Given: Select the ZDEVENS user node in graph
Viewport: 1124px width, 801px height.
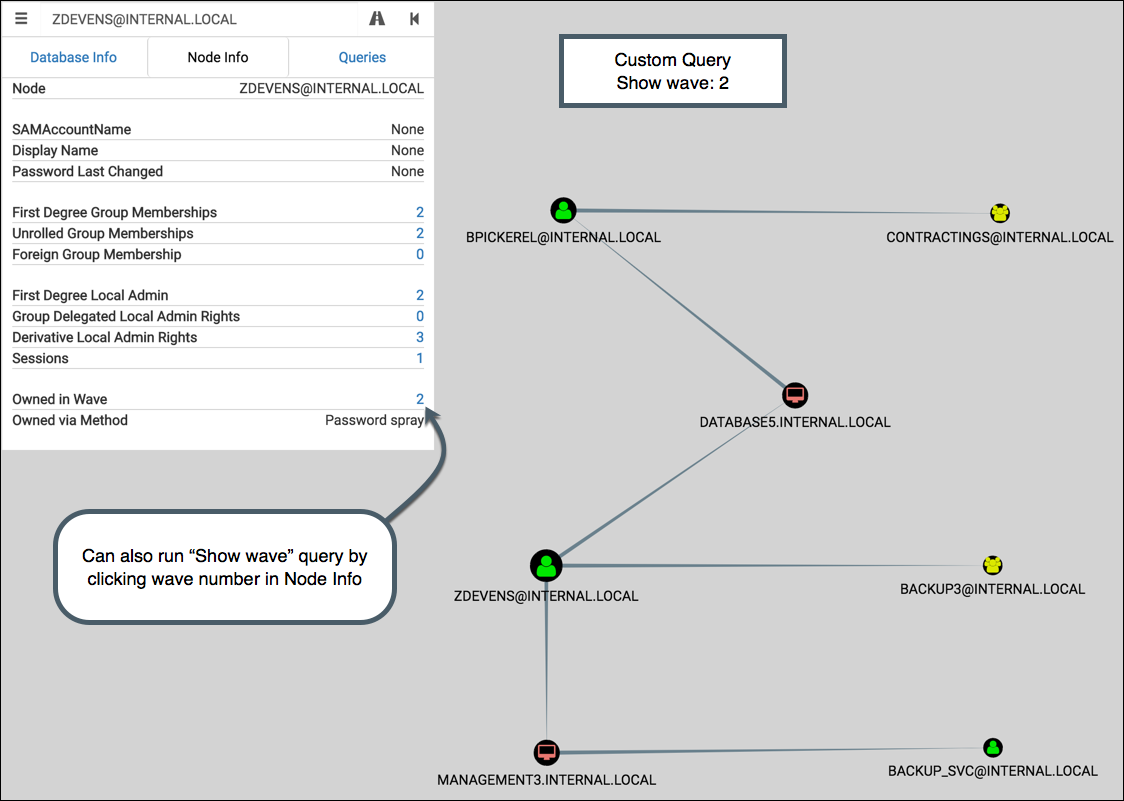Looking at the screenshot, I should pos(546,566).
